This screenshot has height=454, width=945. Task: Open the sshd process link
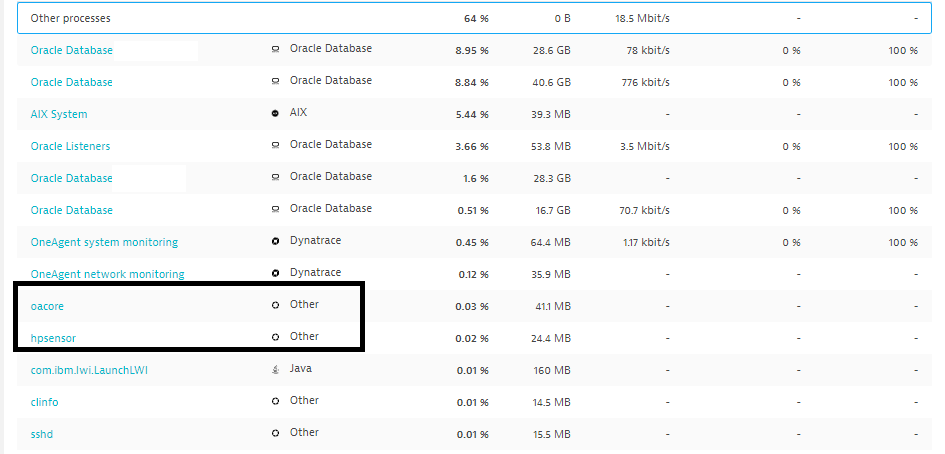coord(42,434)
